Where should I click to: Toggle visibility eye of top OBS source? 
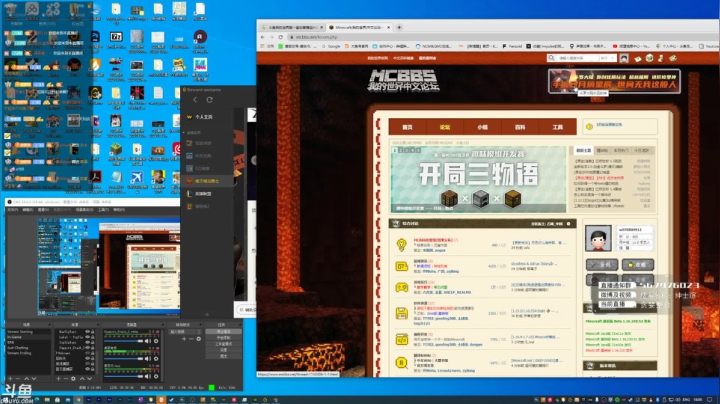[88, 332]
